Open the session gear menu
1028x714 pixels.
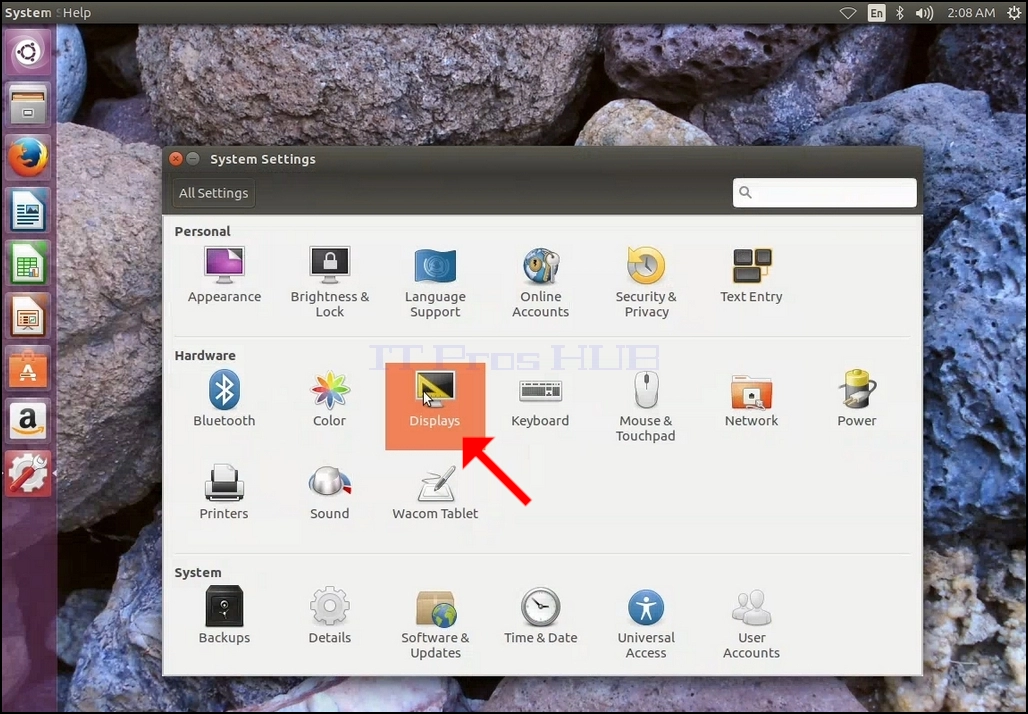(x=1014, y=13)
